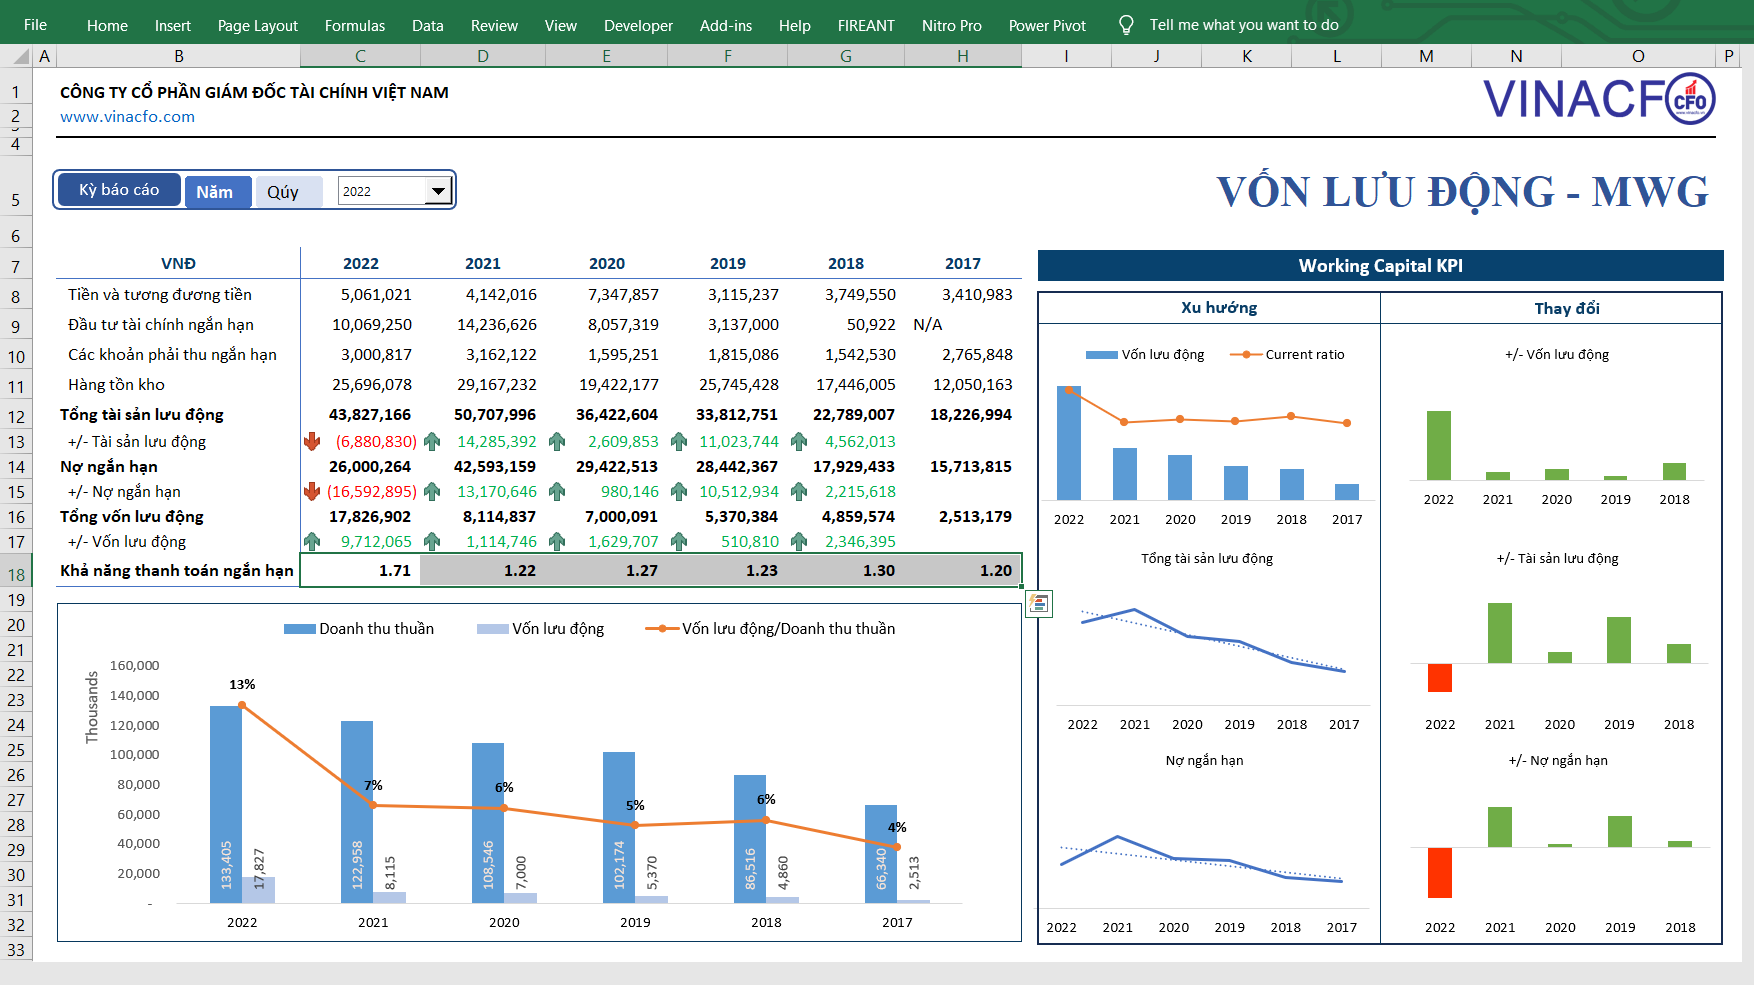Click green up arrow icon beside 11,023,744

point(679,441)
